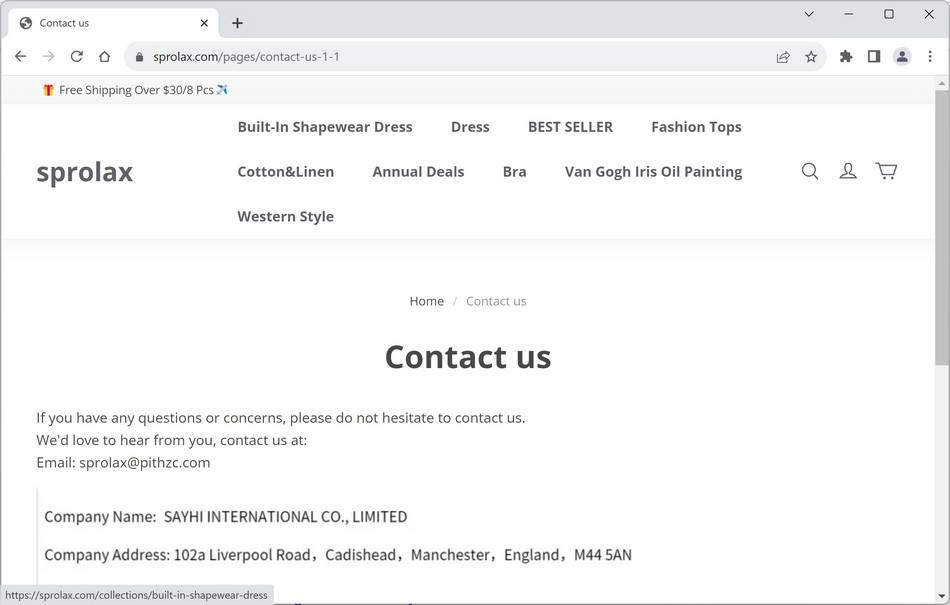Click the Contact us page heading
This screenshot has height=605, width=950.
468,357
